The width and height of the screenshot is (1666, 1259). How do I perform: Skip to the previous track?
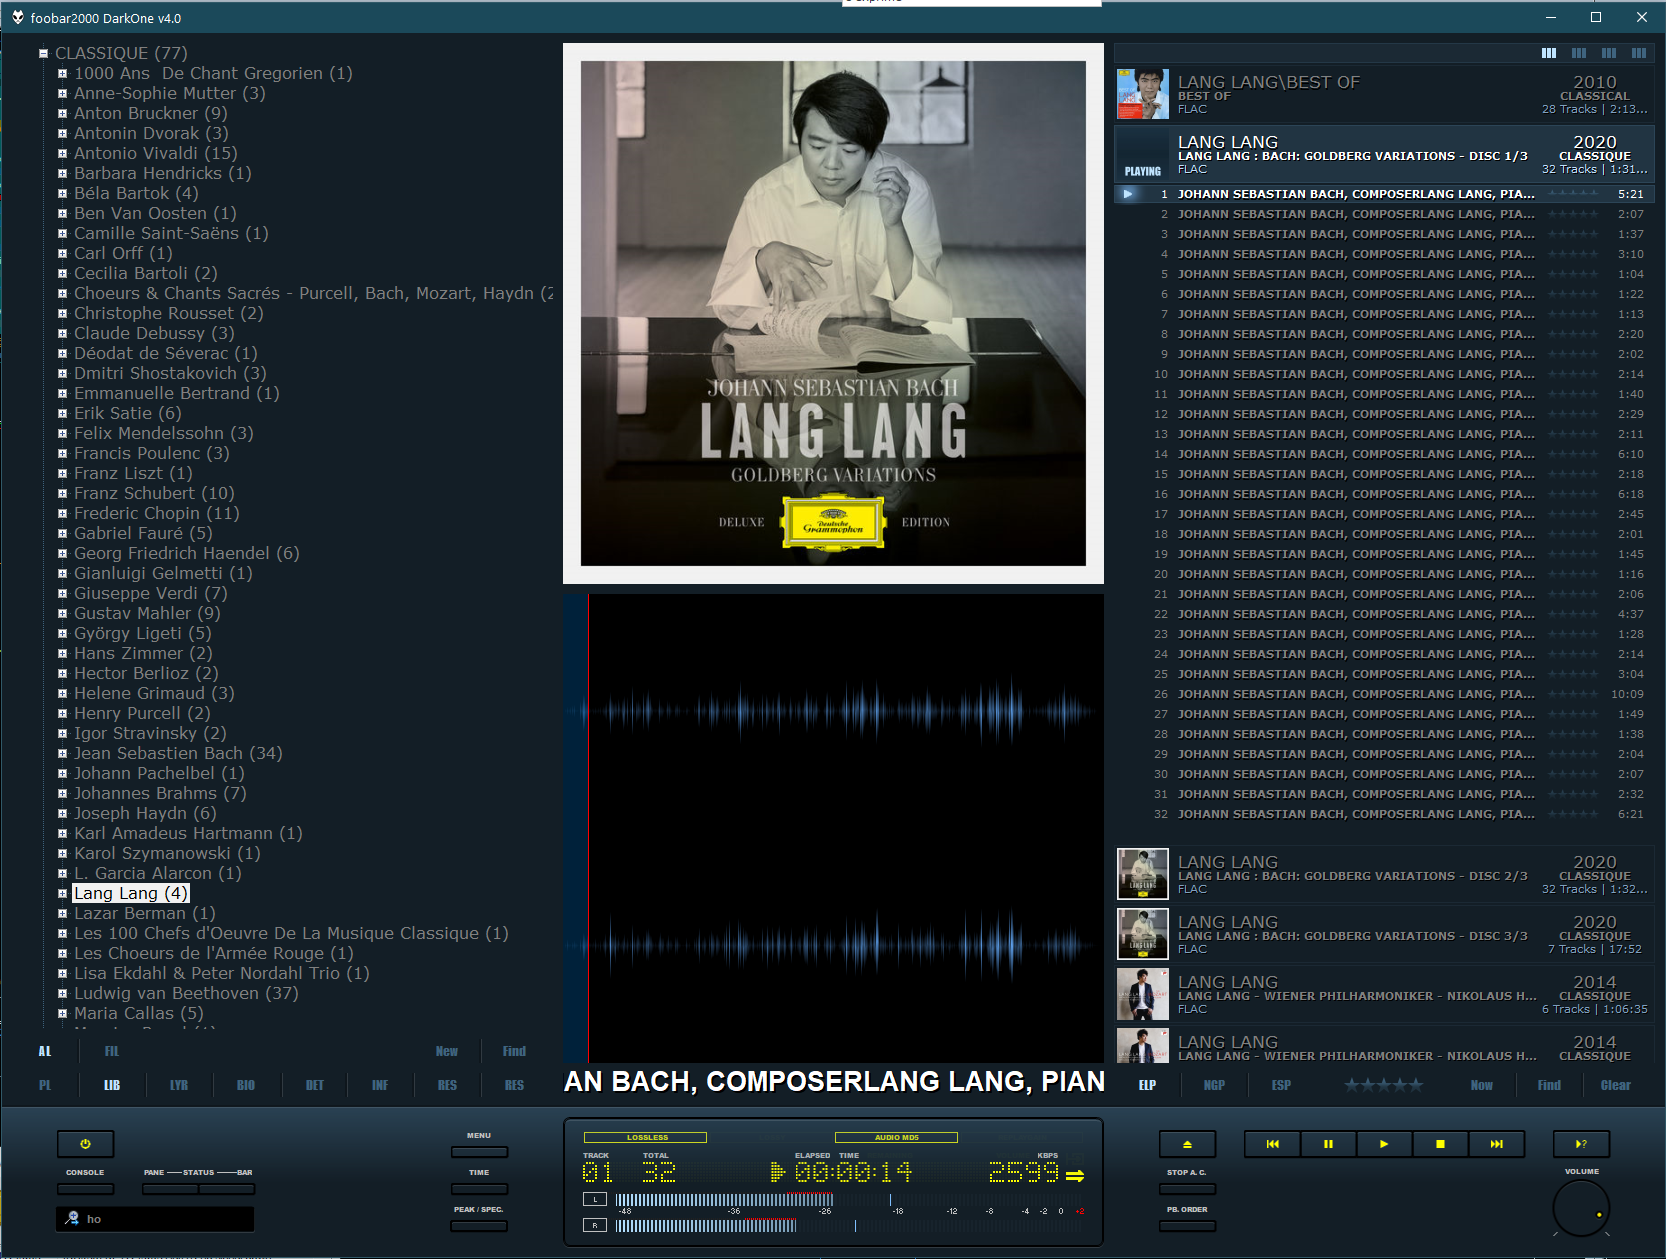1272,1144
